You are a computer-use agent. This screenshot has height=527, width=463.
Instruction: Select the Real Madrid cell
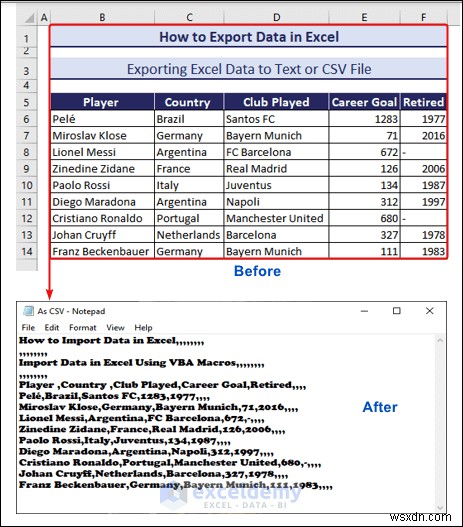[276, 168]
